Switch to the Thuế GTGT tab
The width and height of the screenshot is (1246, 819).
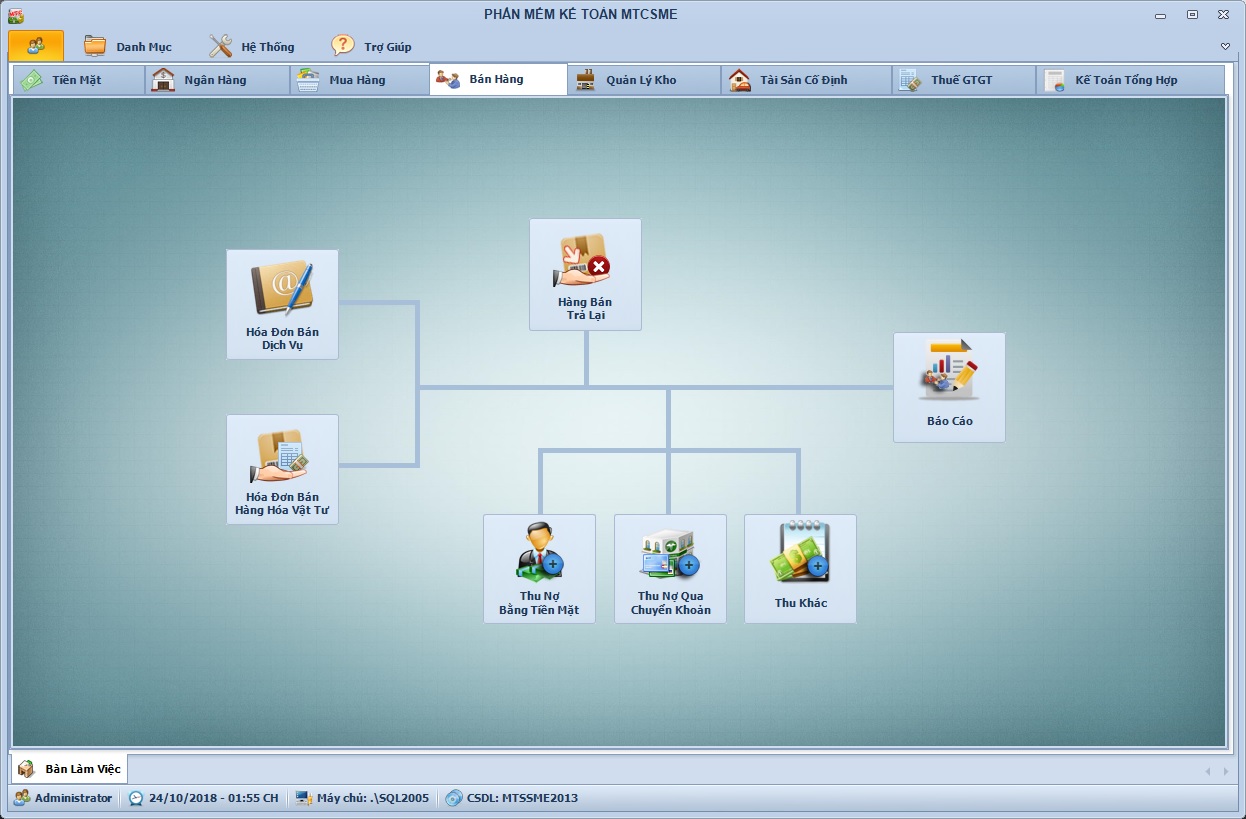point(960,80)
